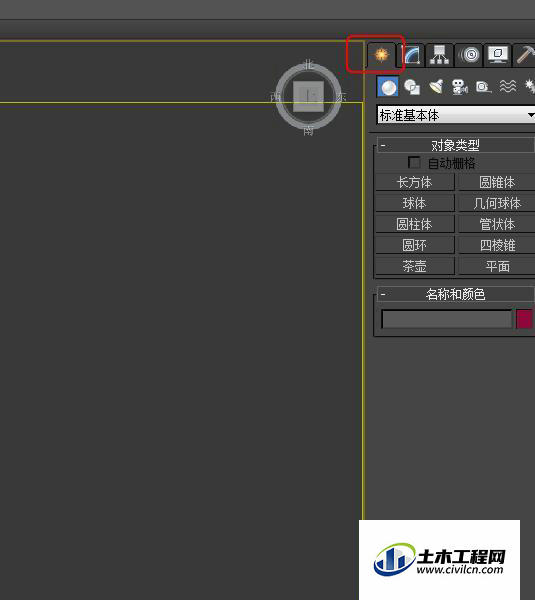Open the crimson object color swatch
535x600 pixels.
524,319
